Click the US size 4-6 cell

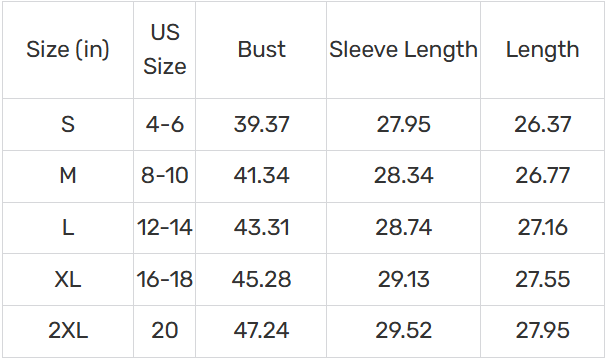[x=165, y=125]
